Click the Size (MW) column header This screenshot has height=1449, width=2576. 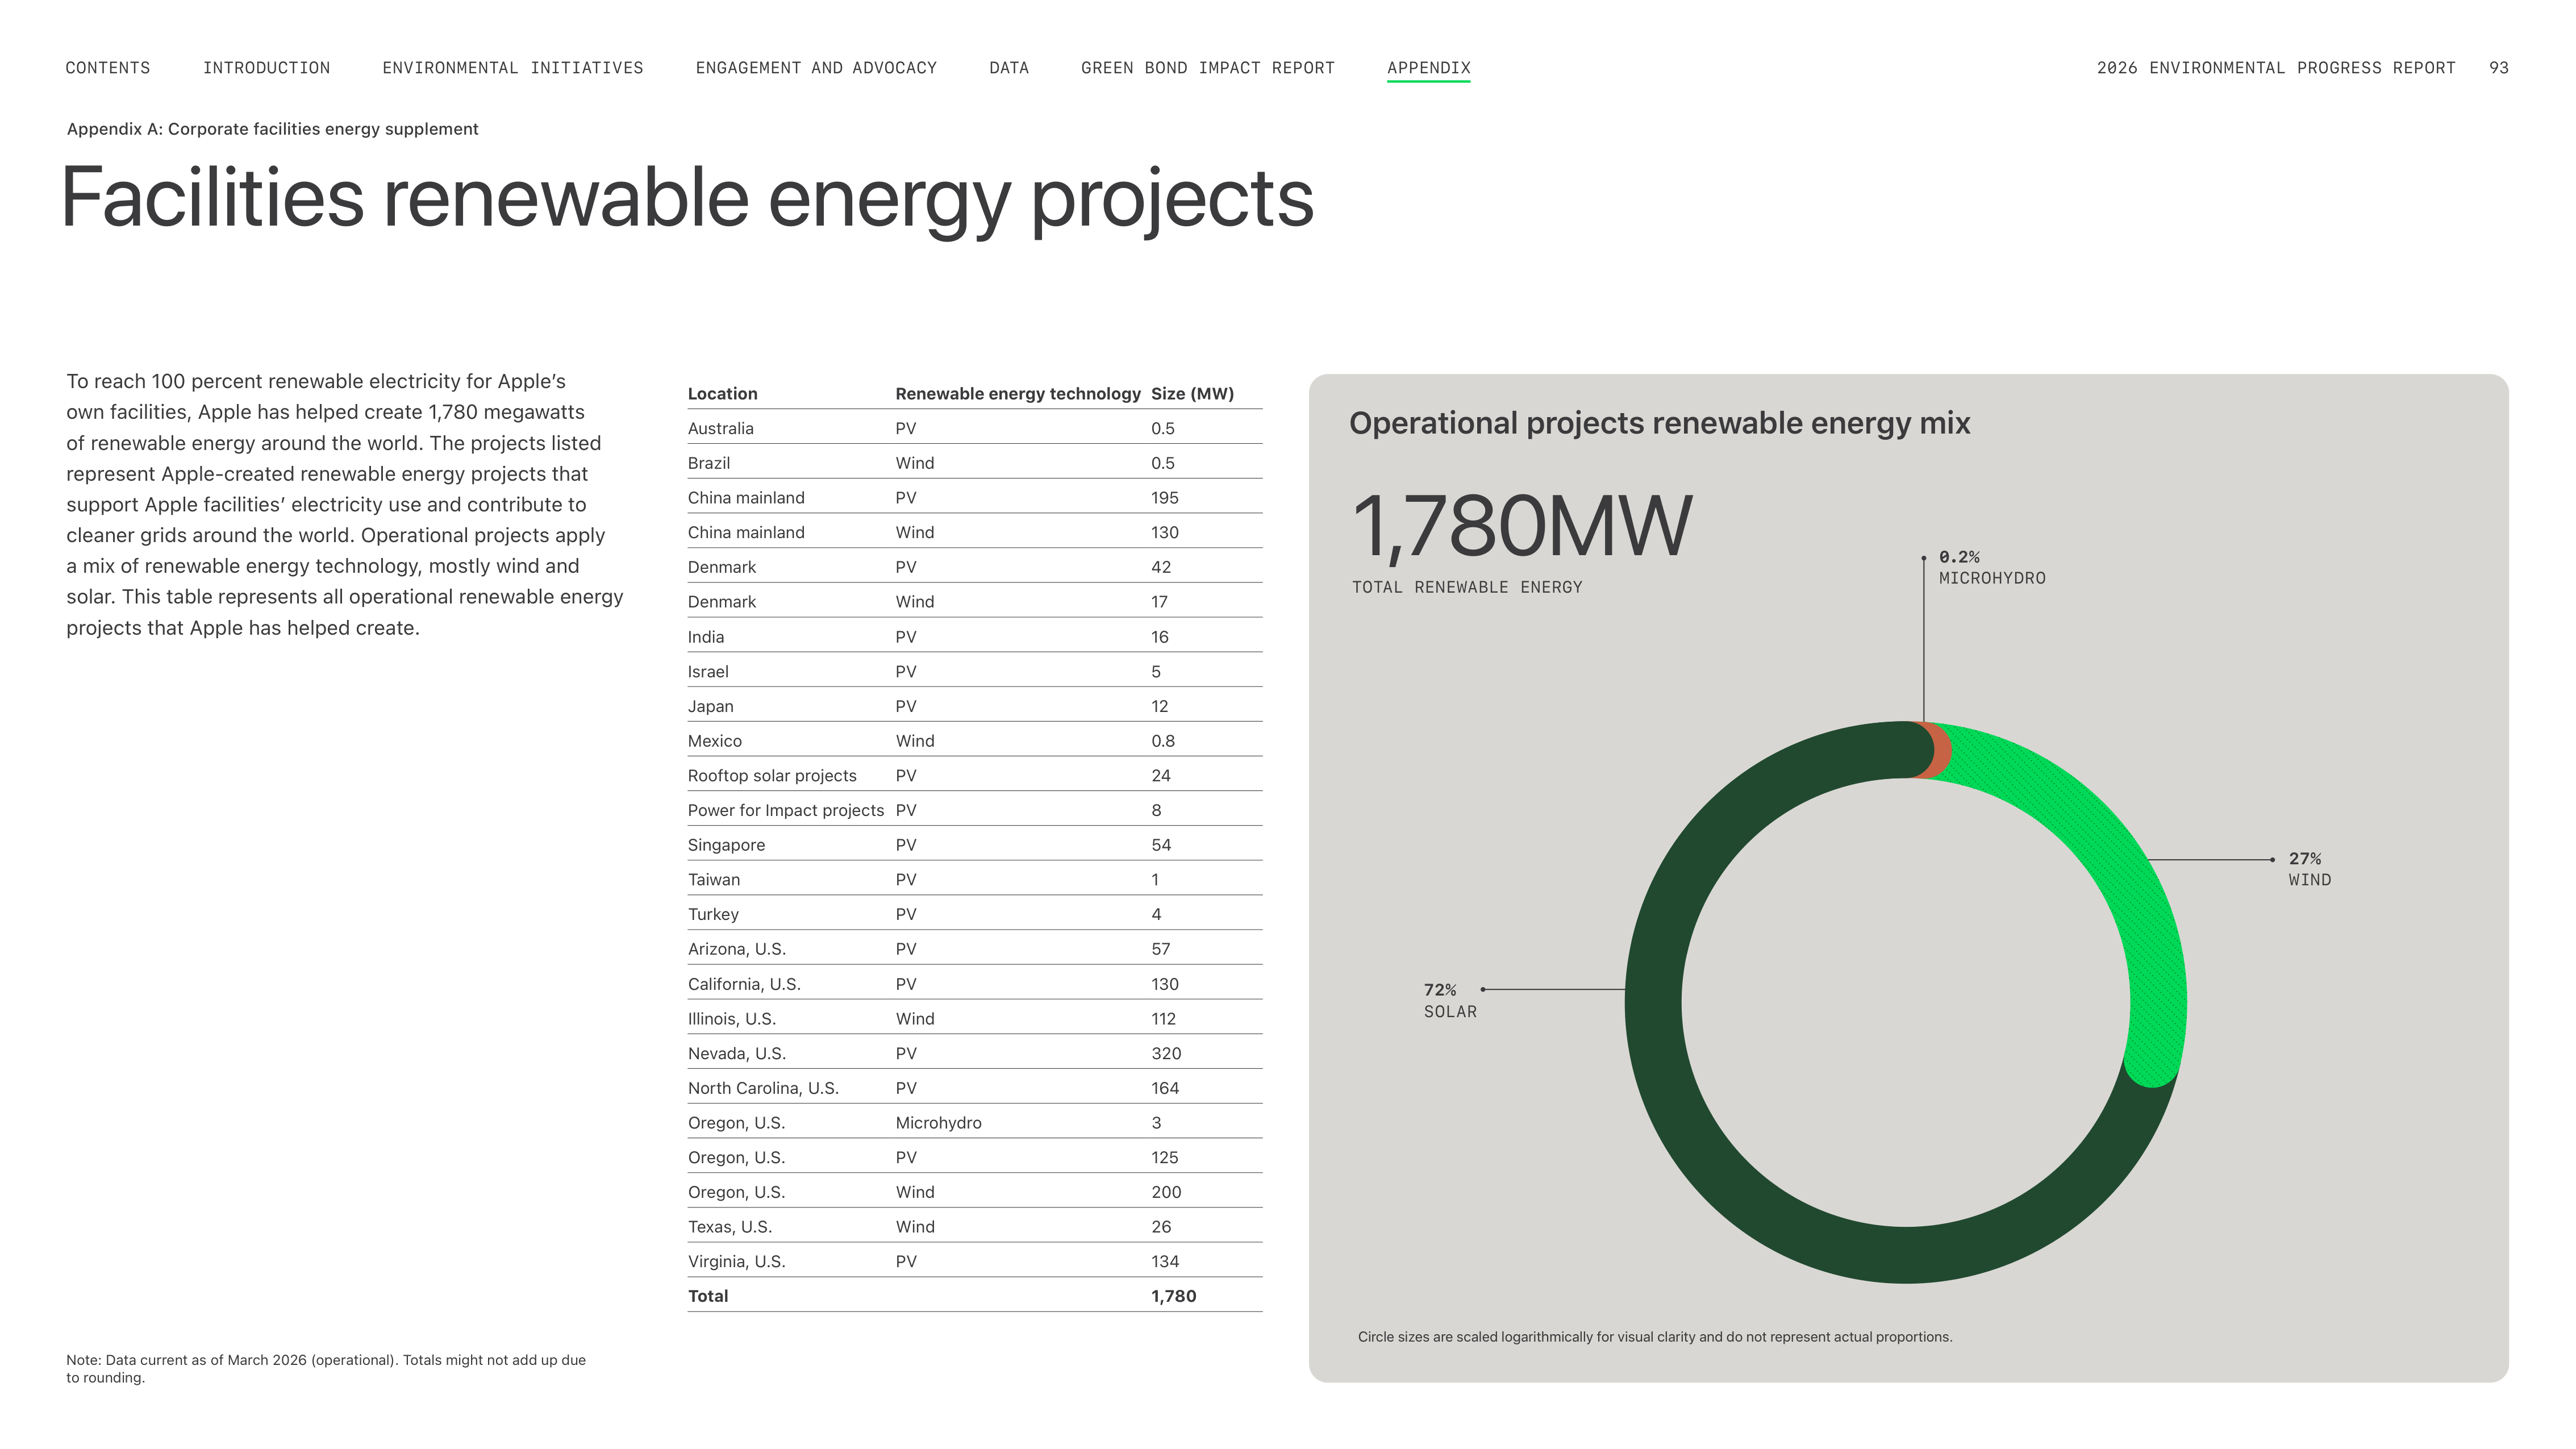1192,394
